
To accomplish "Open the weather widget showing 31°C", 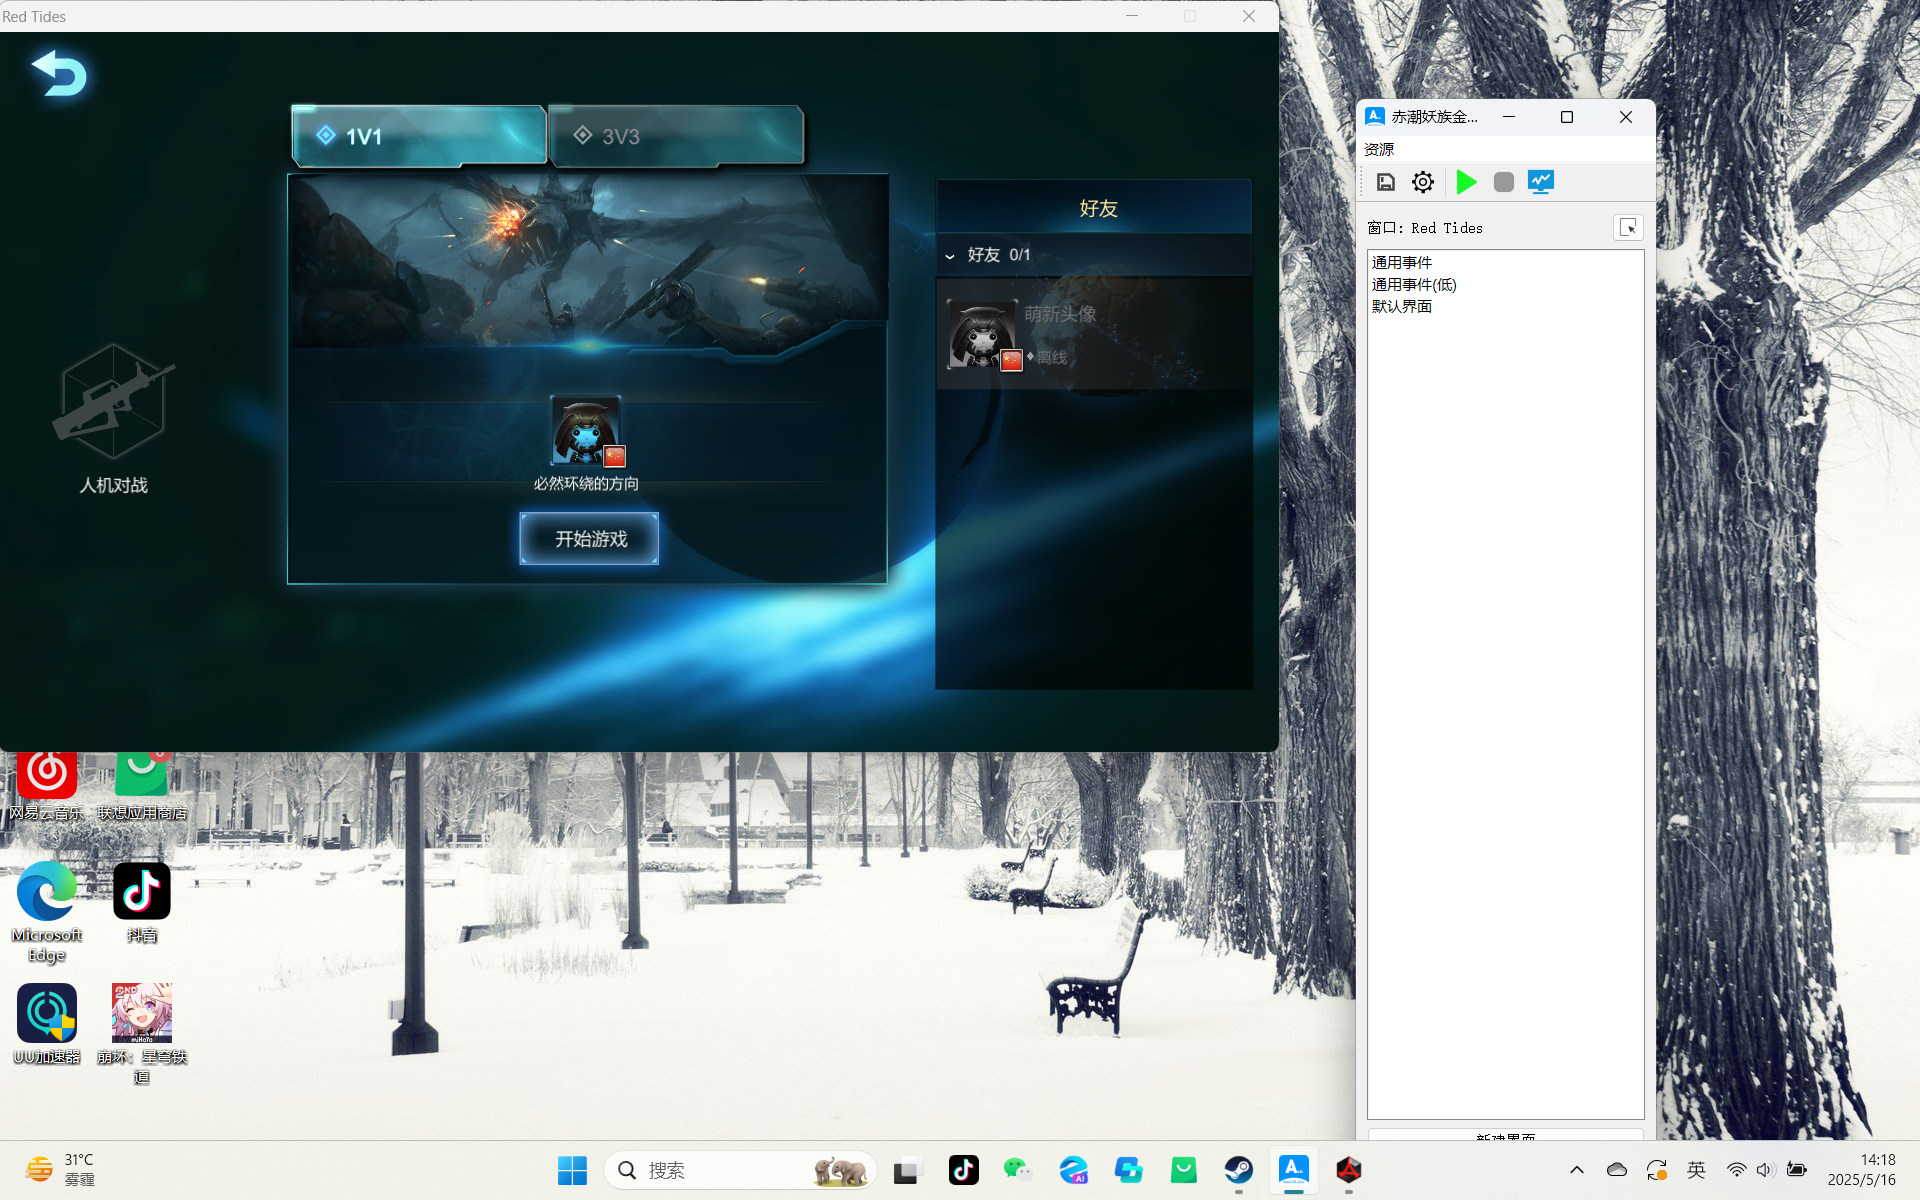I will point(60,1170).
